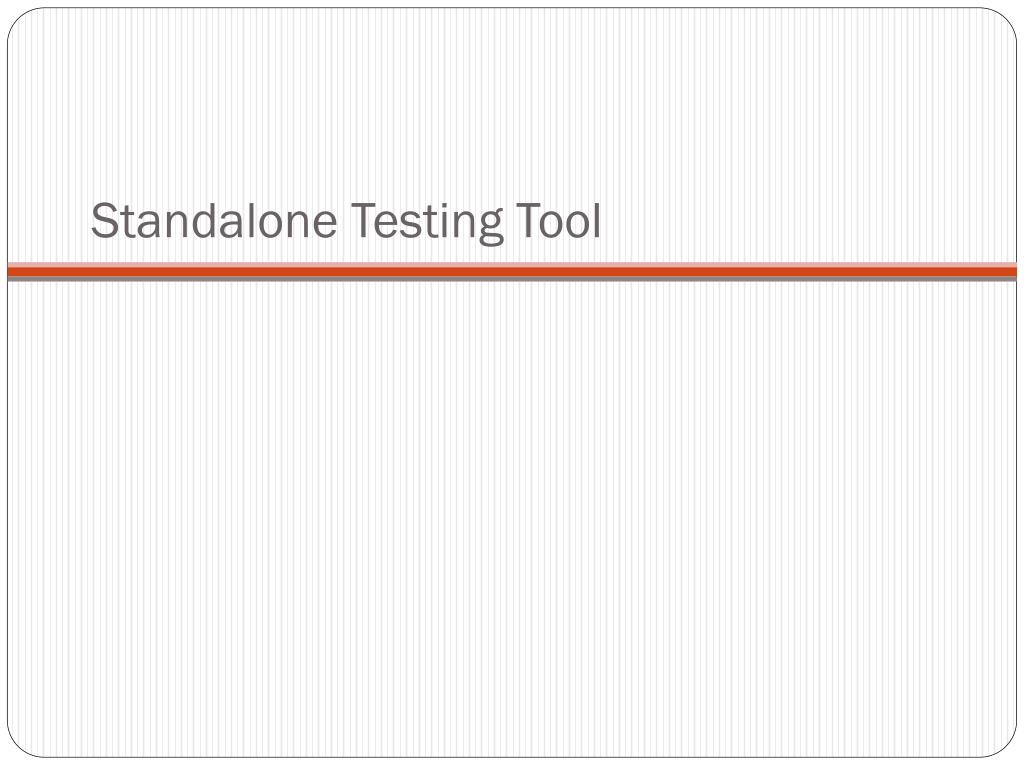This screenshot has width=1024, height=768.
Task: Click the thin pink stripe above the orange bar
Action: coord(512,264)
